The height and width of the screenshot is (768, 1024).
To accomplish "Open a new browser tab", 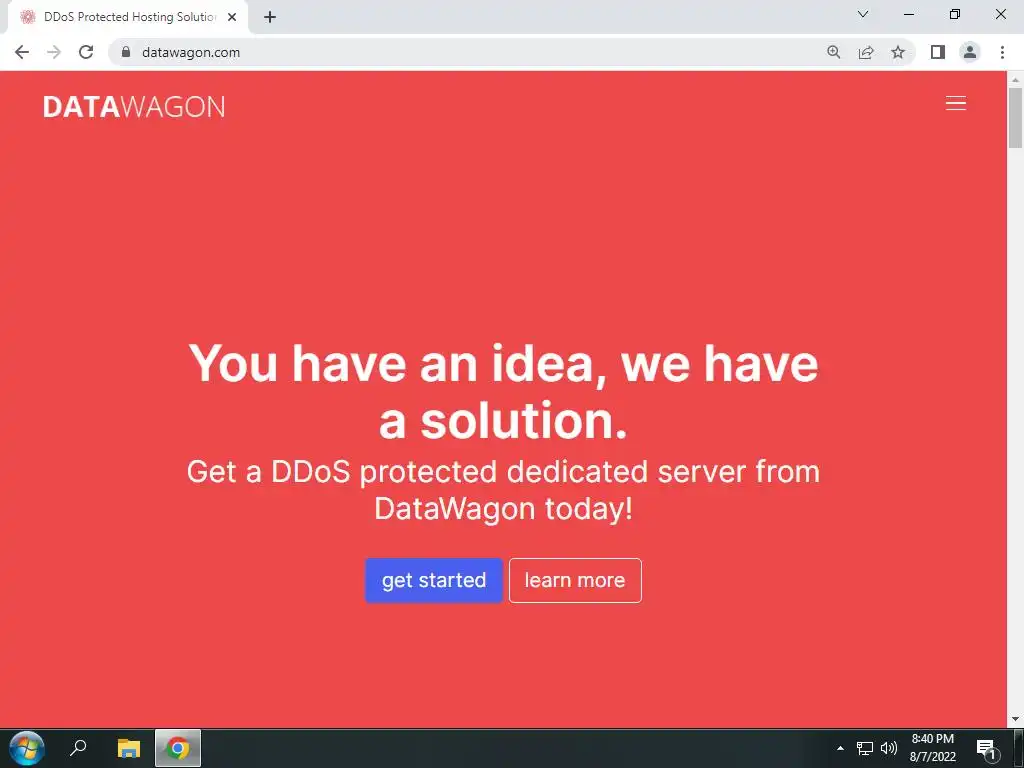I will click(270, 17).
